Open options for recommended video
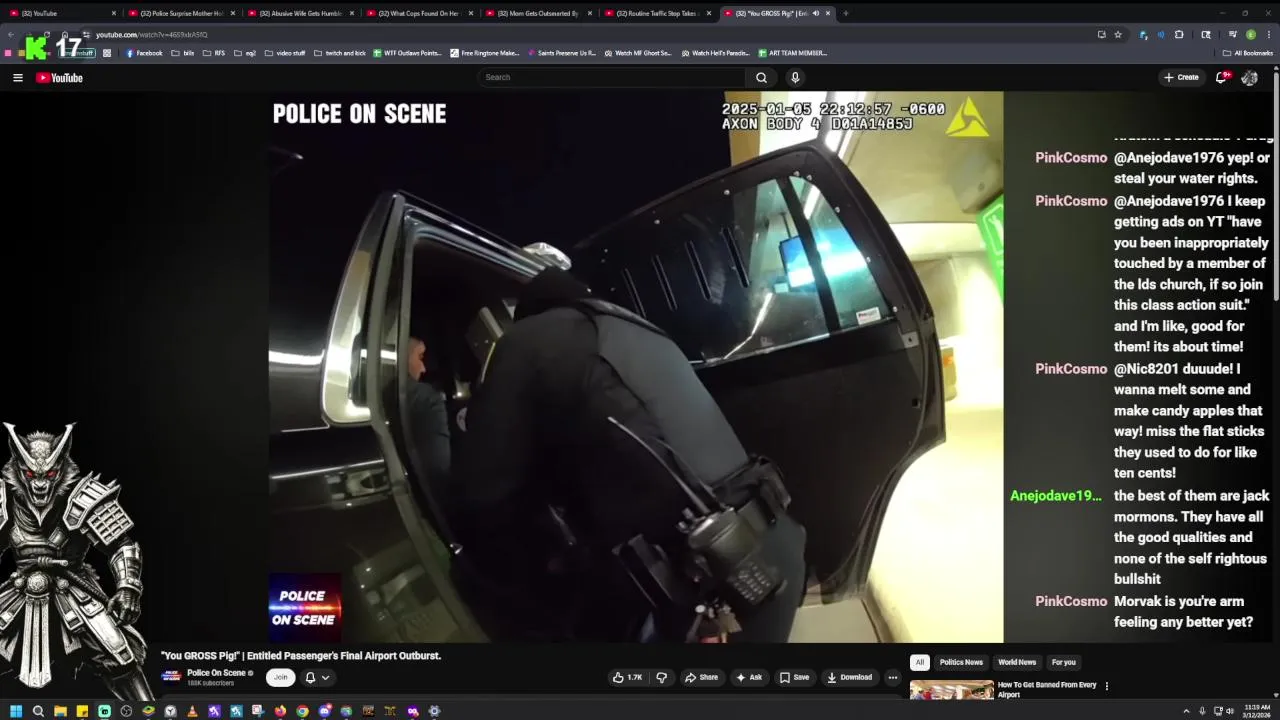Screen dimensions: 1280x720 (x=1107, y=686)
